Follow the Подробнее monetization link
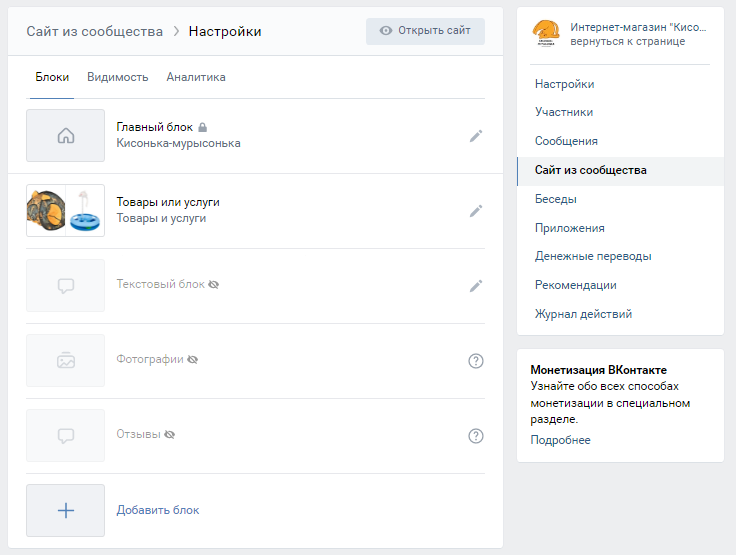The height and width of the screenshot is (555, 736). 560,440
